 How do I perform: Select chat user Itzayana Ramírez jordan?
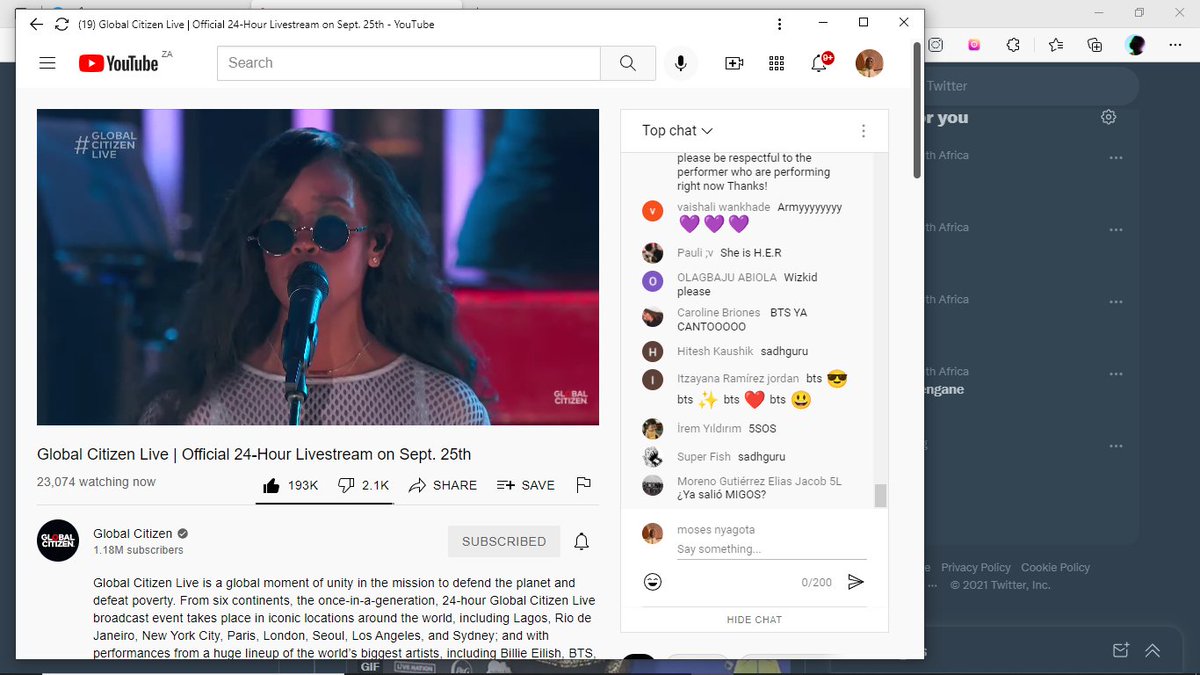738,379
